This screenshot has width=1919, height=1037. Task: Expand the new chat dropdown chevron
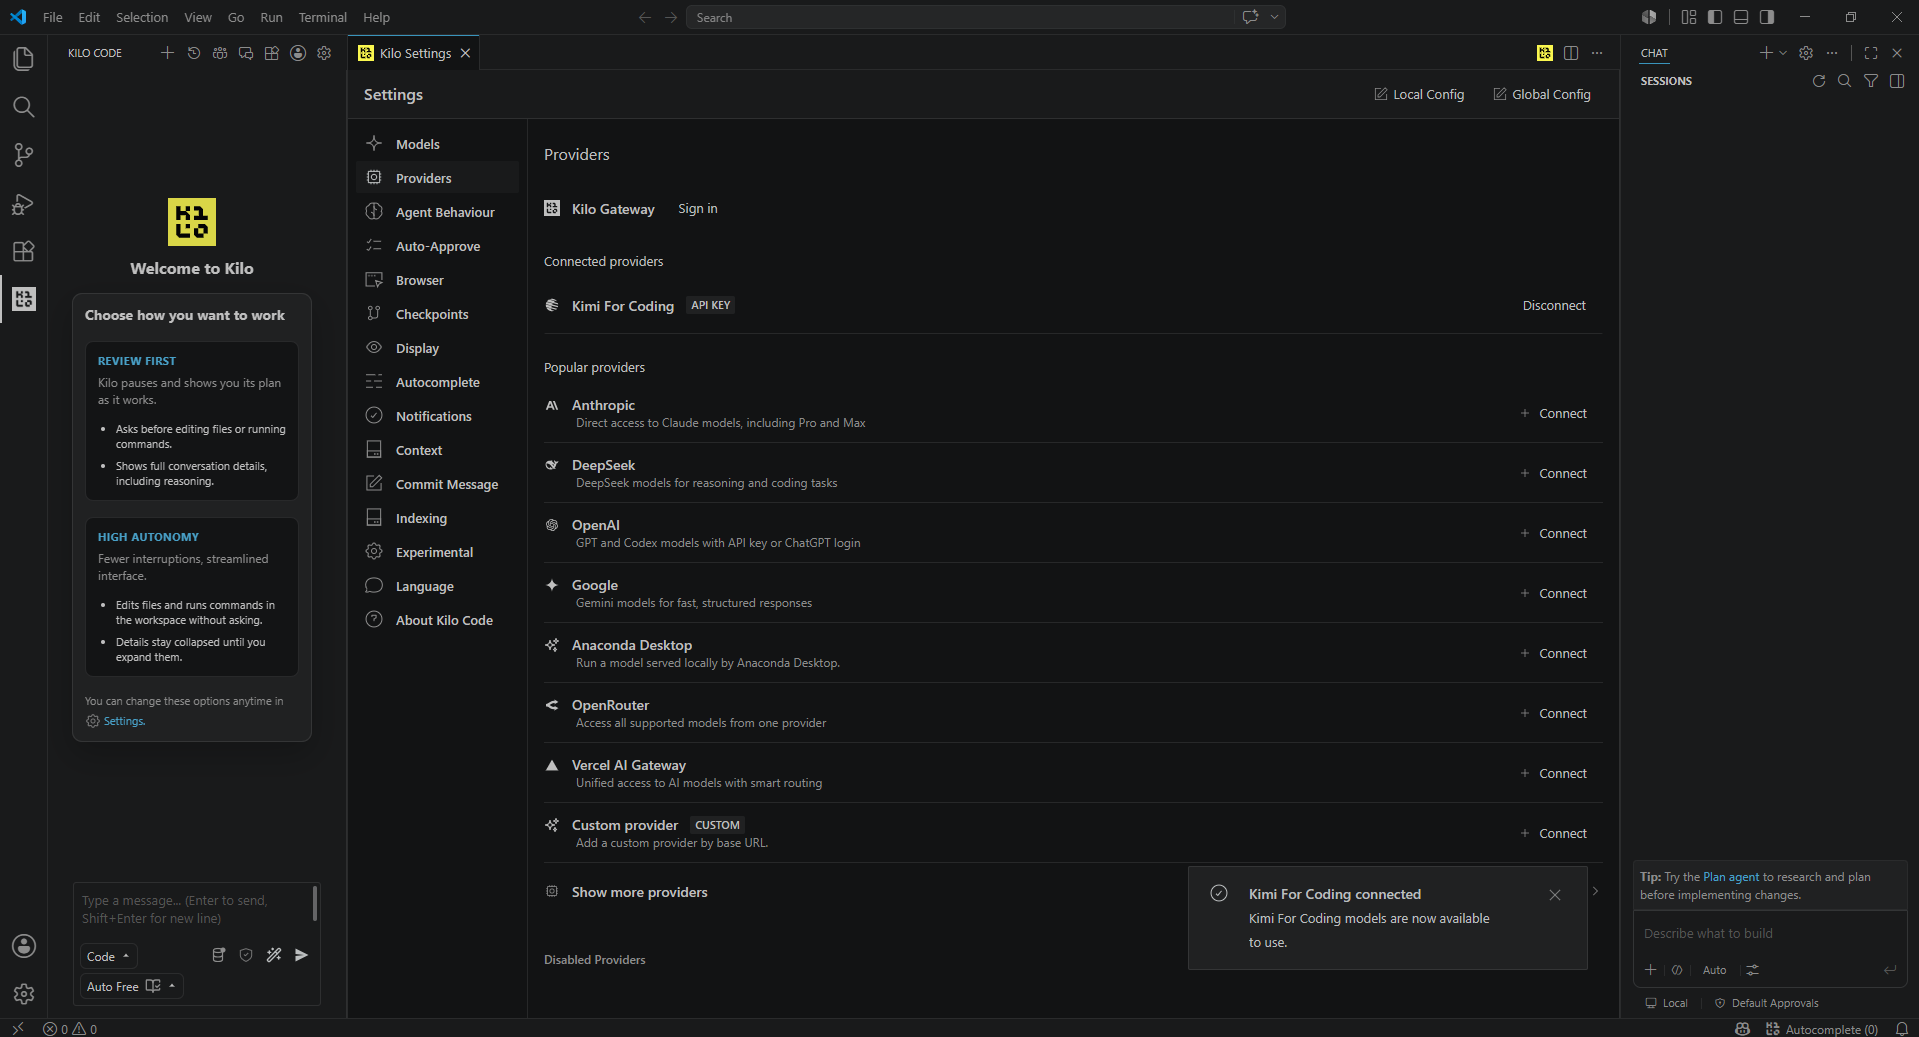tap(1783, 53)
